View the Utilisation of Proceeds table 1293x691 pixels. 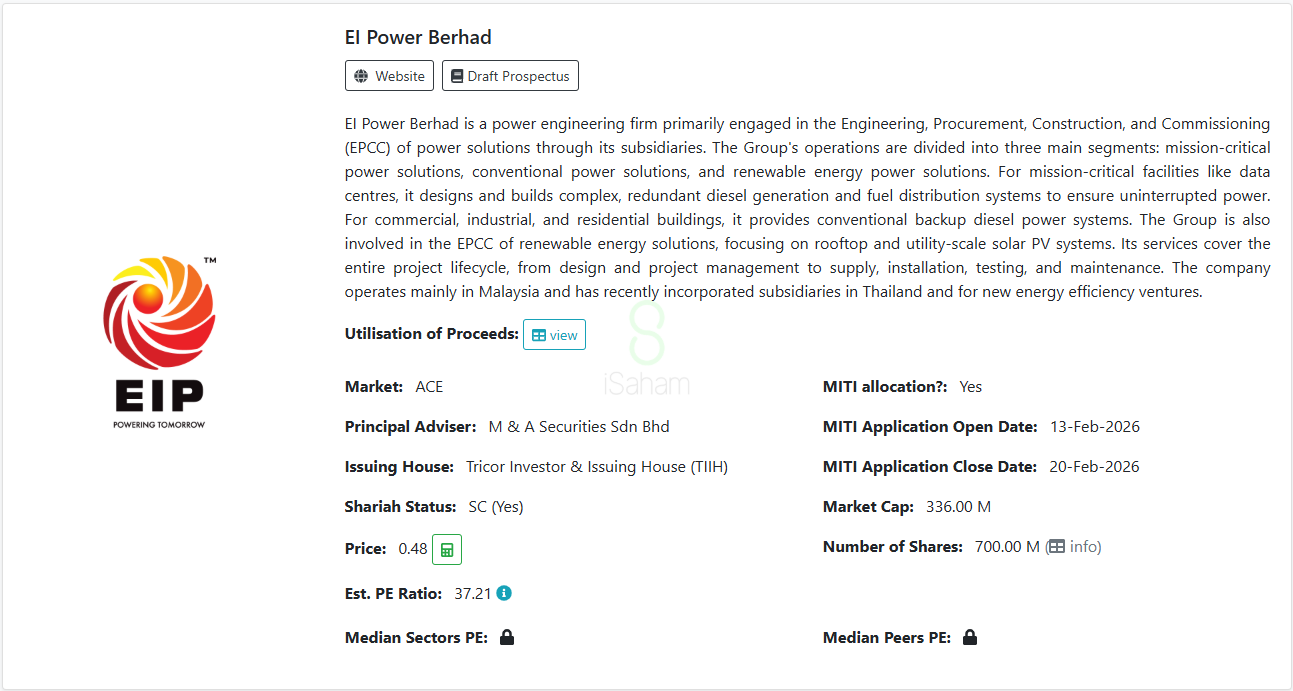click(554, 335)
